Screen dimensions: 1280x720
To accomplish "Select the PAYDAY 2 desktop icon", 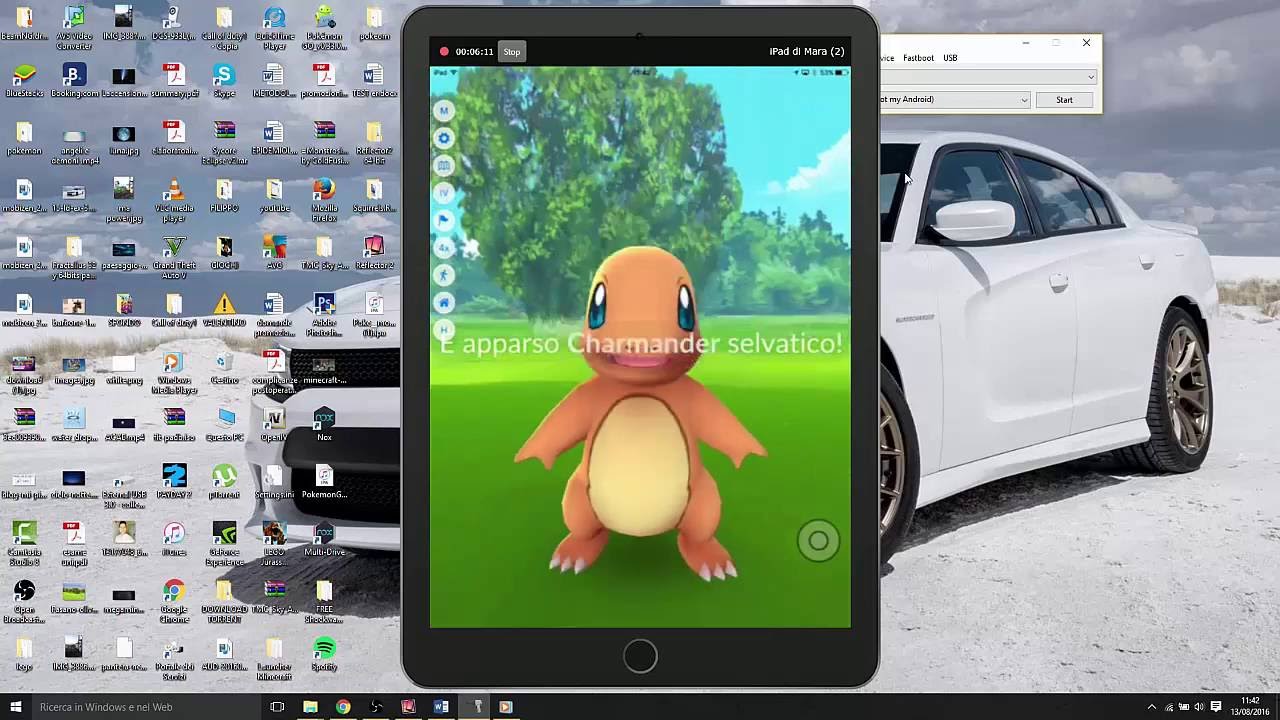I will pyautogui.click(x=174, y=482).
